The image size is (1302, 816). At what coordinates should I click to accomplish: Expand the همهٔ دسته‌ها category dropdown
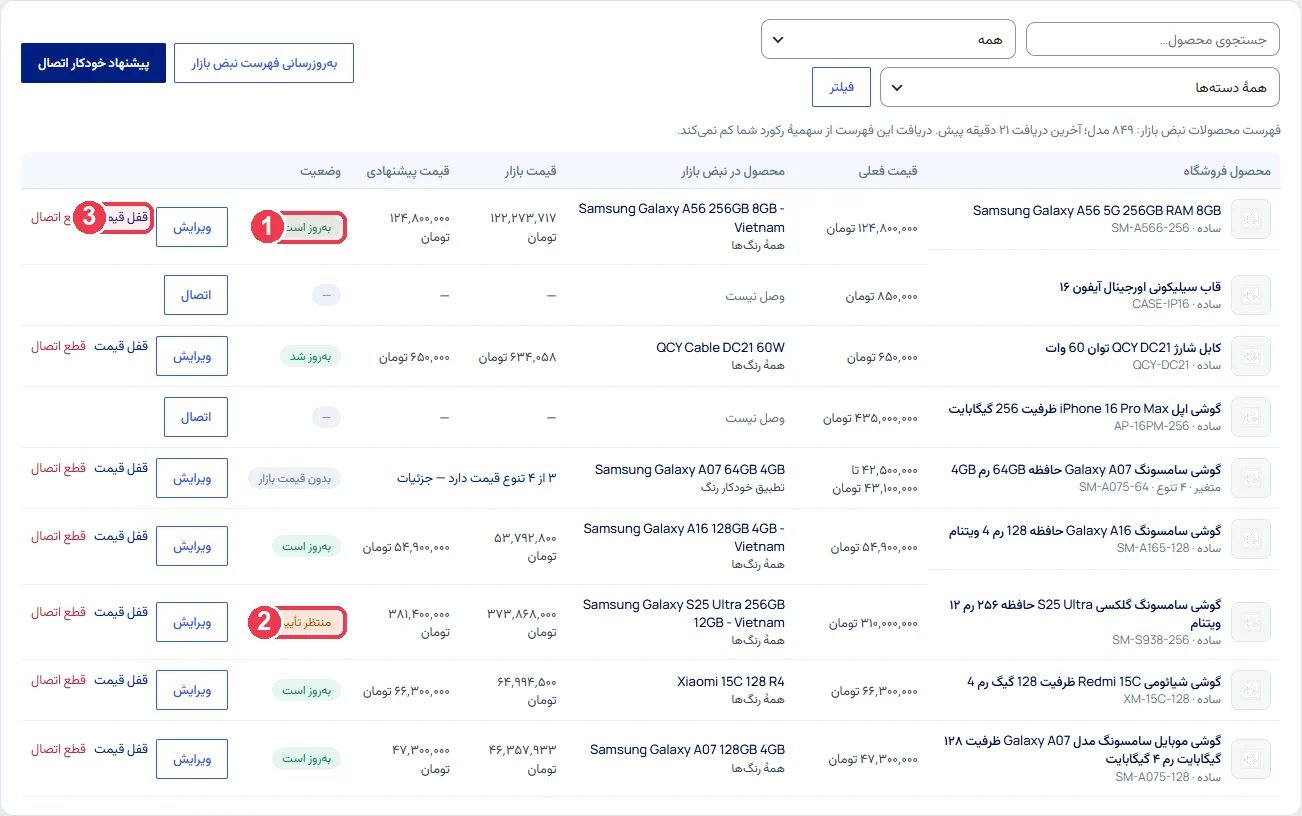click(x=1080, y=87)
